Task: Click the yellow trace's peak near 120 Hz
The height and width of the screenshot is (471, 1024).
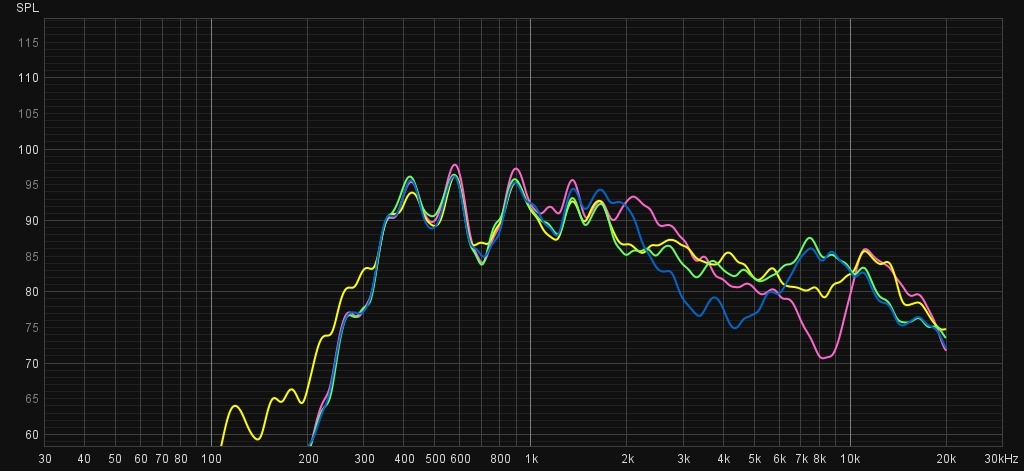Action: coord(235,406)
